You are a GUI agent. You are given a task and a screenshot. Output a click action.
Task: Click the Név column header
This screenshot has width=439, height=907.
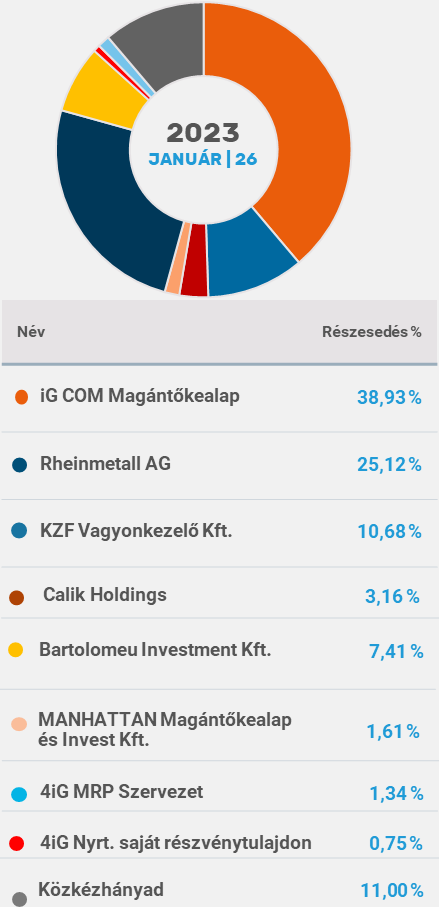31,332
